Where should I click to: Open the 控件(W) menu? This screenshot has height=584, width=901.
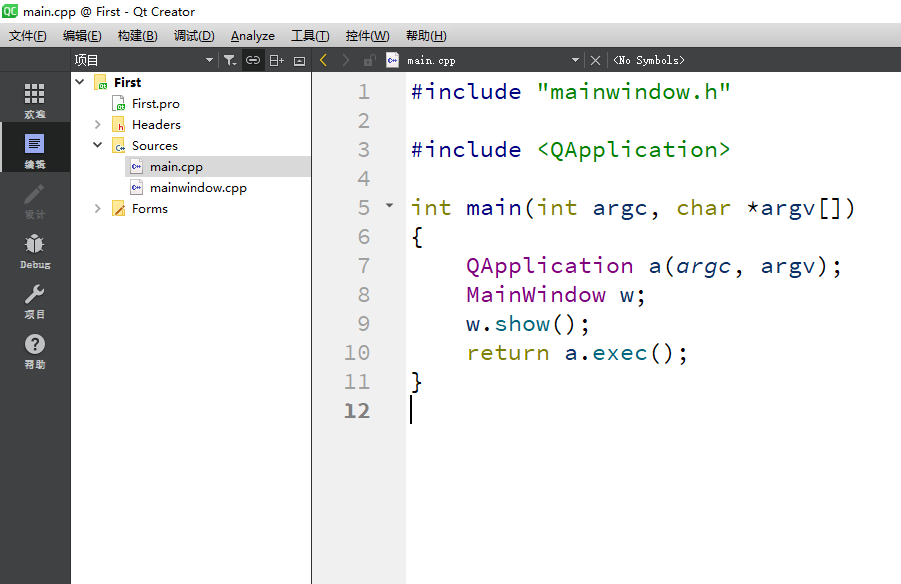[368, 36]
